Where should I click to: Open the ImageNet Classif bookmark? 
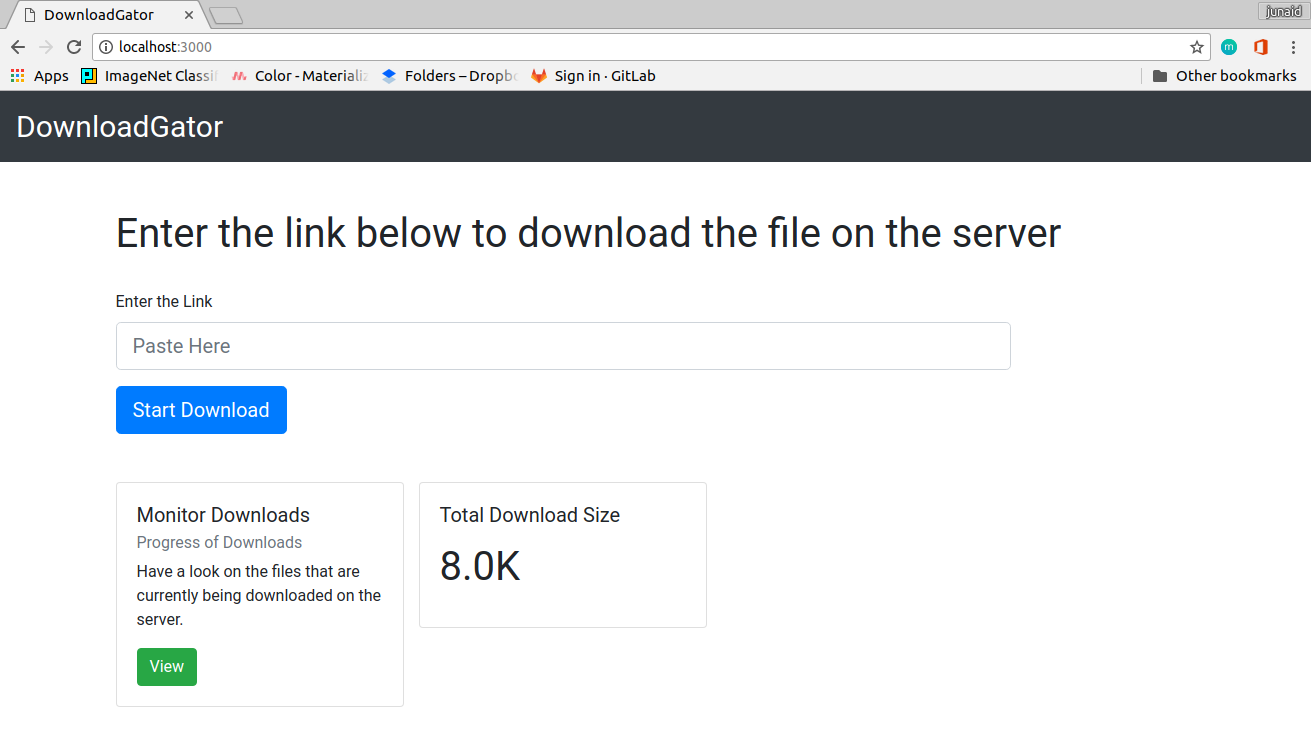pyautogui.click(x=150, y=76)
